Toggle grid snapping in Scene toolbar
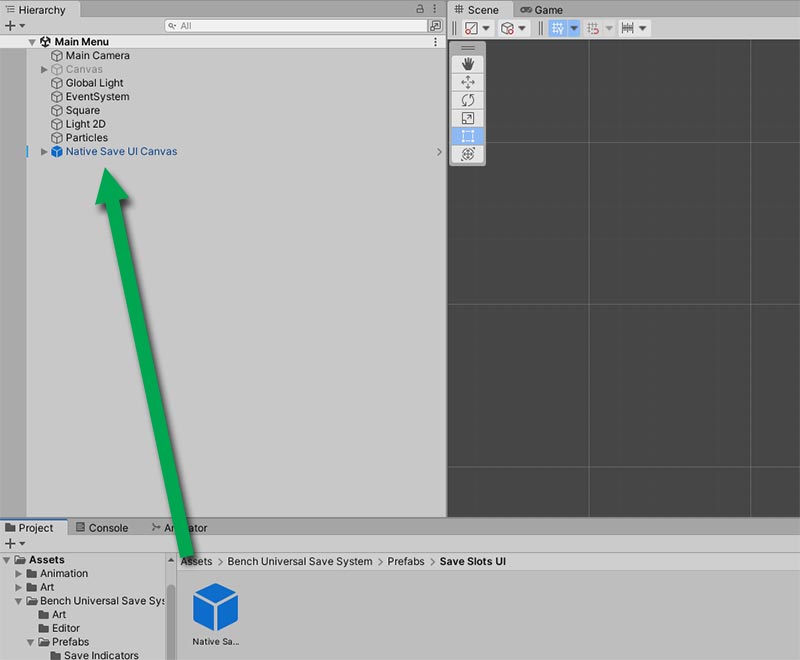The height and width of the screenshot is (660, 800). point(595,29)
